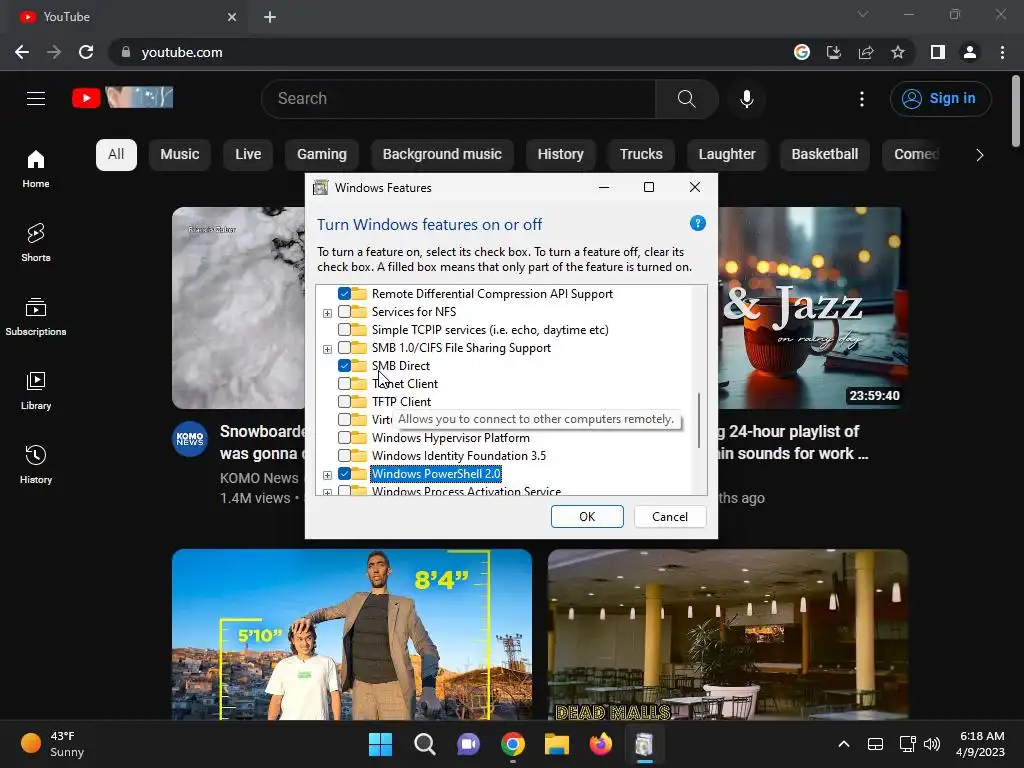The width and height of the screenshot is (1024, 768).
Task: Start voice search with the microphone icon
Action: 746,99
